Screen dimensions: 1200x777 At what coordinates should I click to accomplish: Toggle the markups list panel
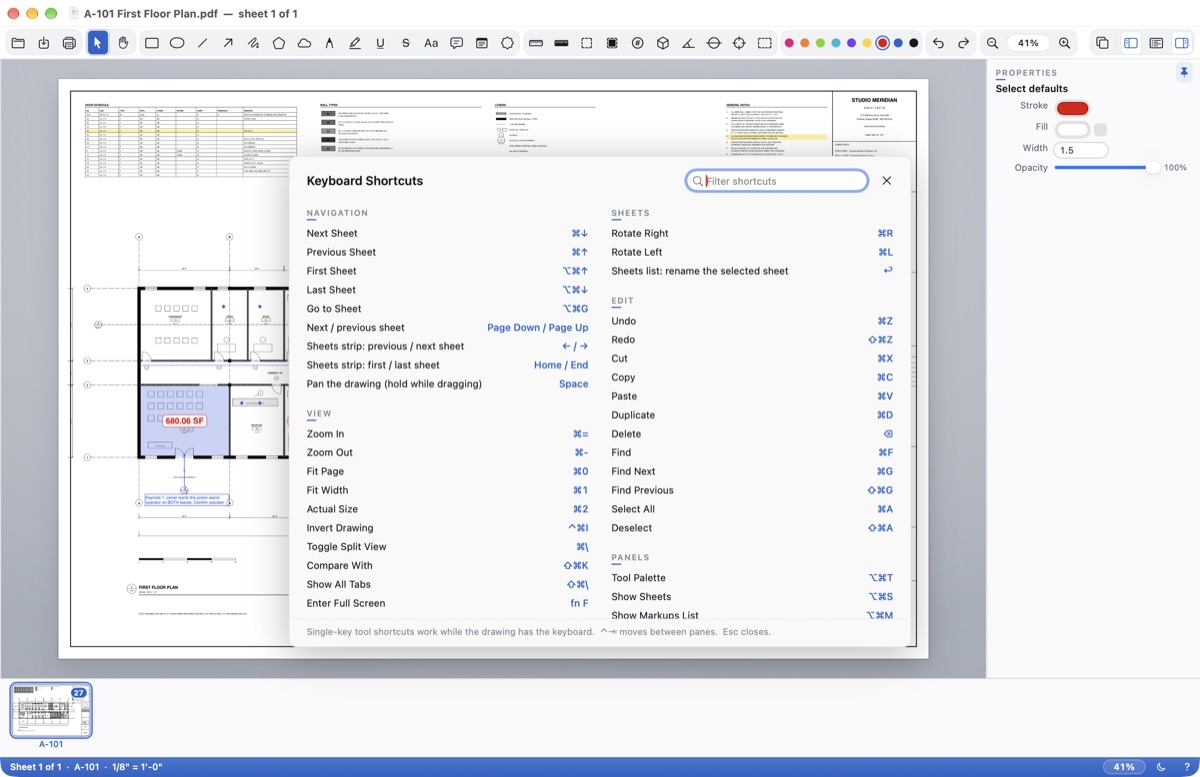(1156, 43)
